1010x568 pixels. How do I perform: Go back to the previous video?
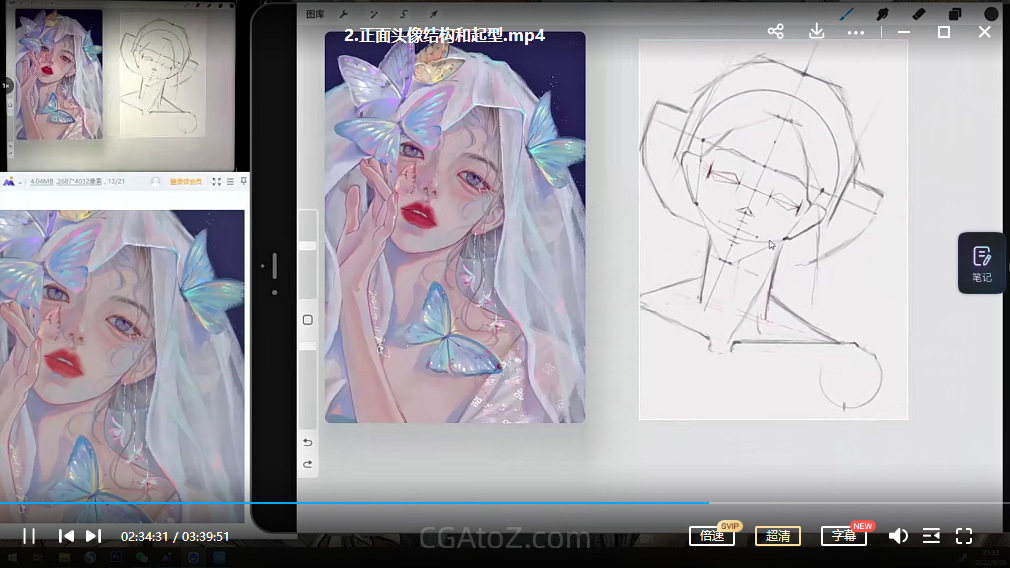(66, 536)
